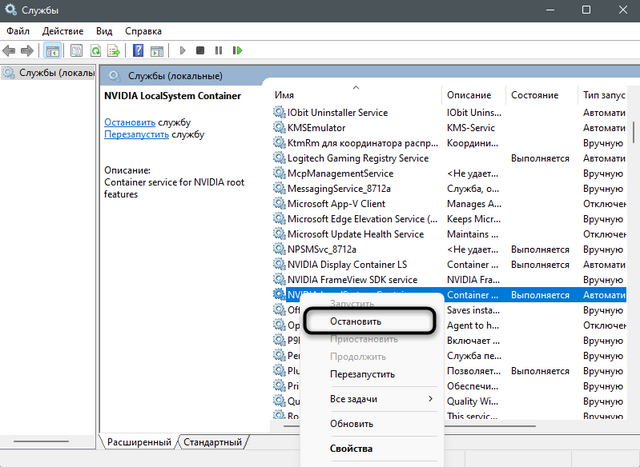Click the left pane horizontal scrollbar
The height and width of the screenshot is (467, 640).
point(41,441)
